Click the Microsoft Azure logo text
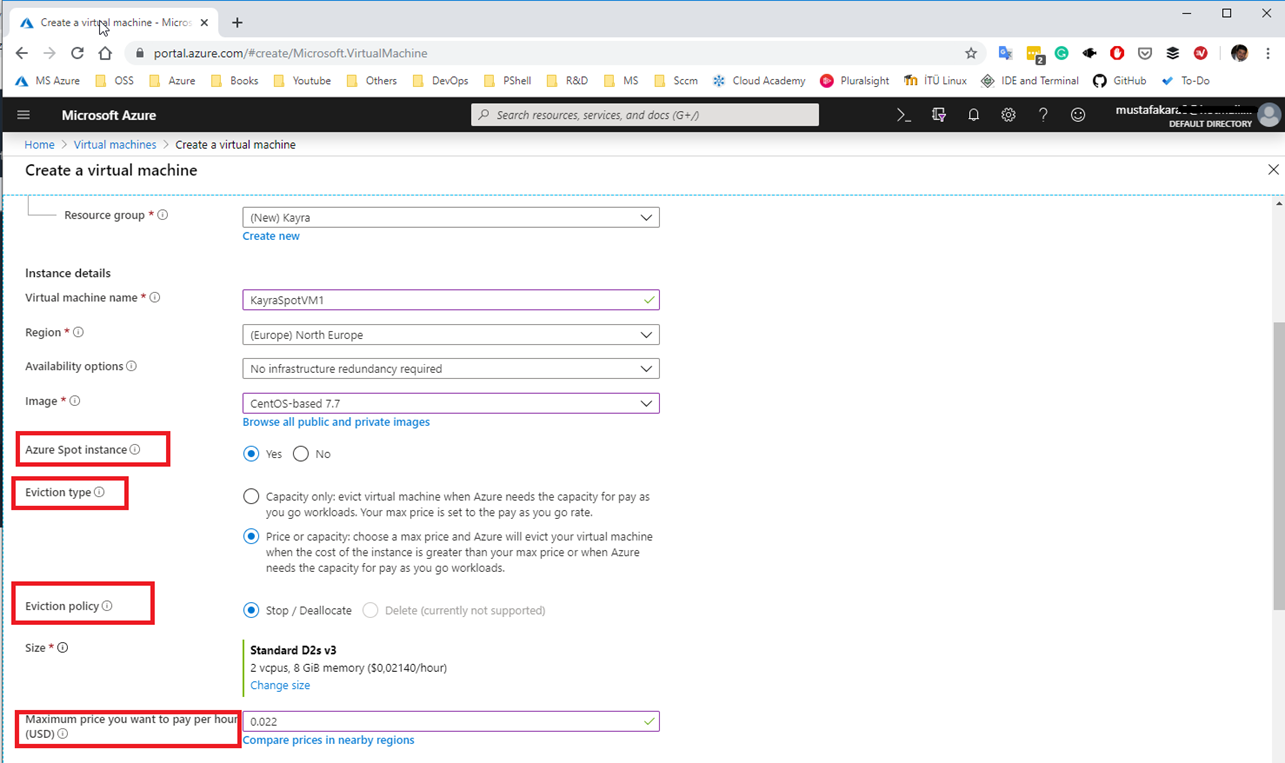 (109, 115)
